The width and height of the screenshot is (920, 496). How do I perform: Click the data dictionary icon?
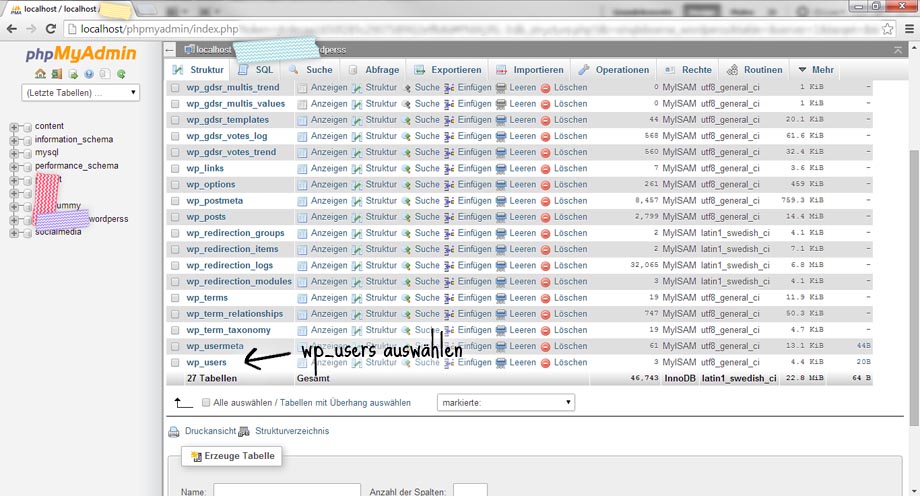(x=244, y=431)
